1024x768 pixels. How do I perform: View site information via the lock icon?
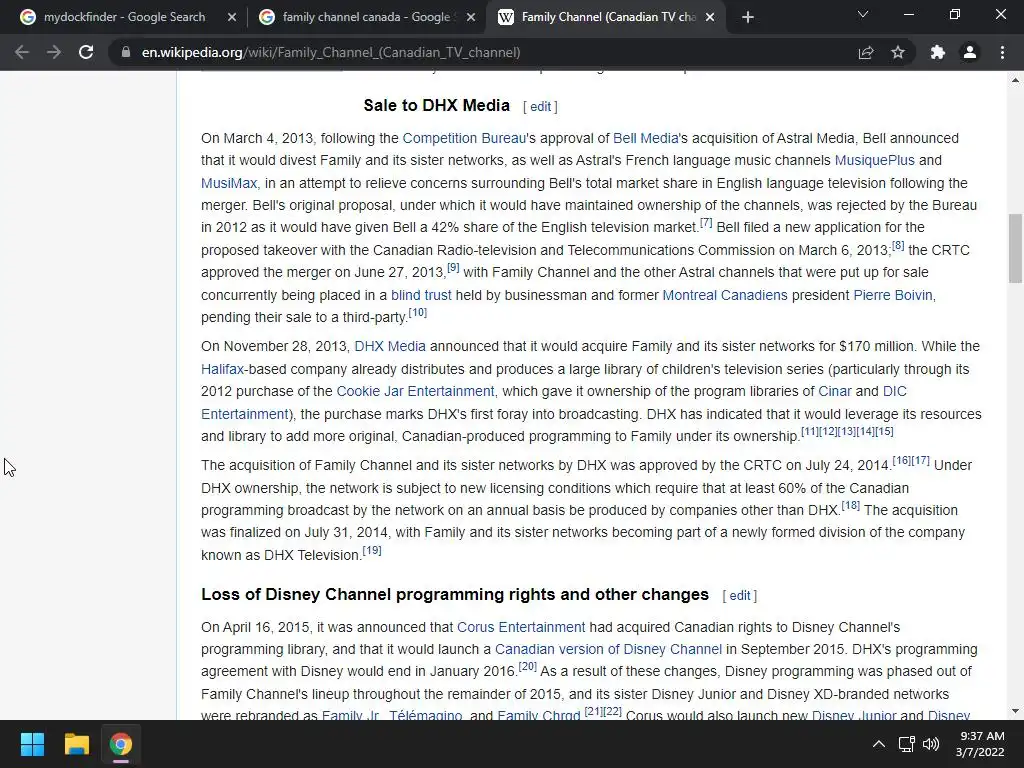tap(125, 52)
